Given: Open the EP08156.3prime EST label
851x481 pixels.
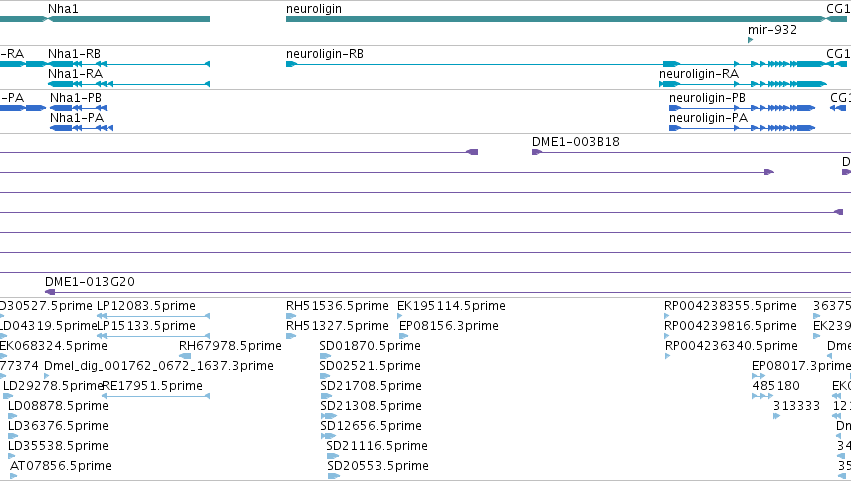Looking at the screenshot, I should coord(448,326).
